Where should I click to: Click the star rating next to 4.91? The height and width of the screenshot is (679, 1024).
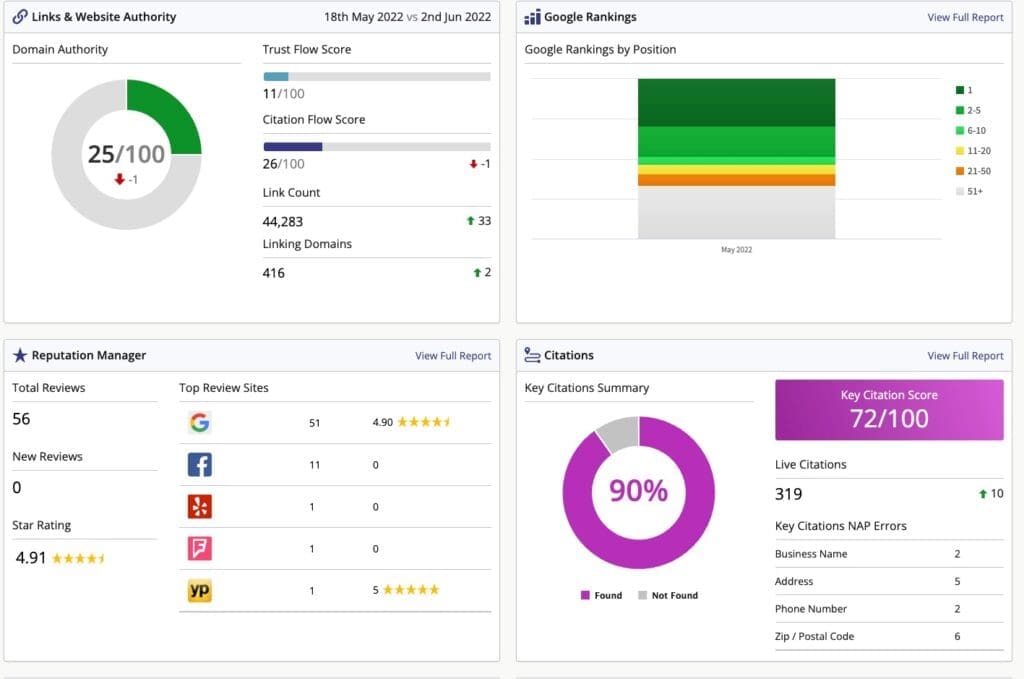pos(78,558)
